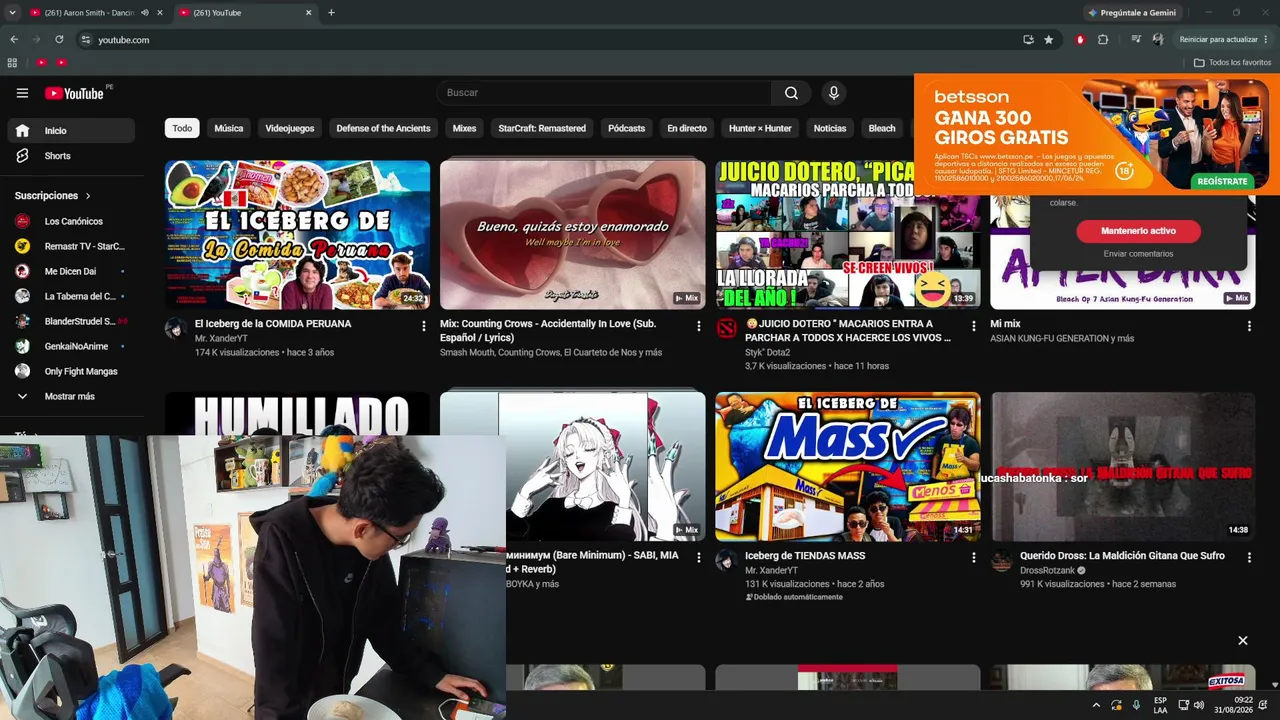Go back in browser history
This screenshot has width=1280, height=720.
click(14, 40)
